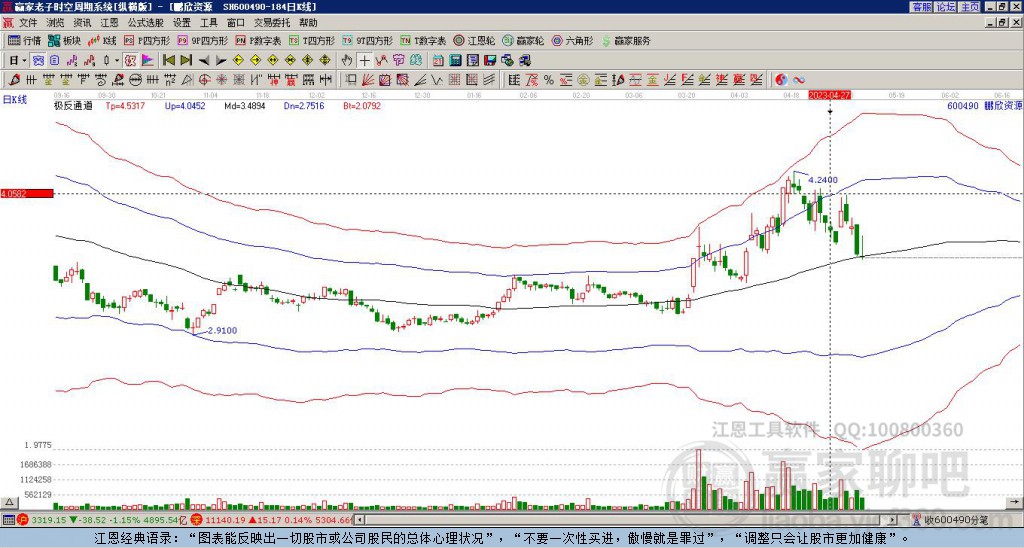1024x548 pixels.
Task: Open the 工具 menu
Action: [208, 23]
